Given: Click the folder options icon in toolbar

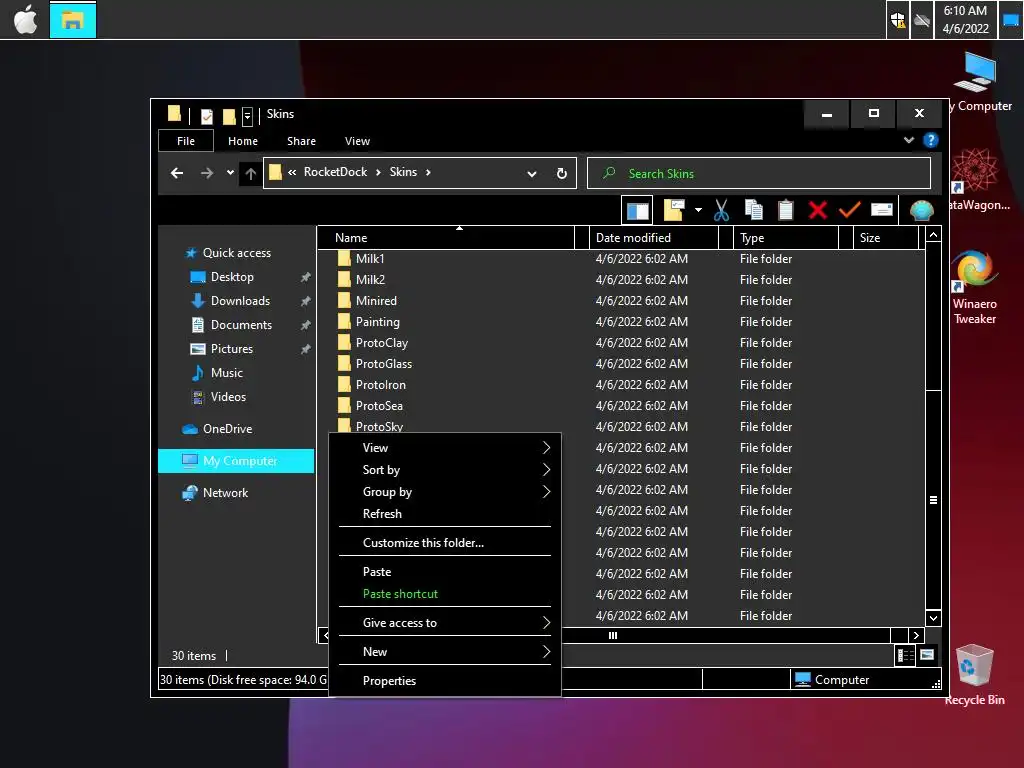Looking at the screenshot, I should pyautogui.click(x=673, y=210).
